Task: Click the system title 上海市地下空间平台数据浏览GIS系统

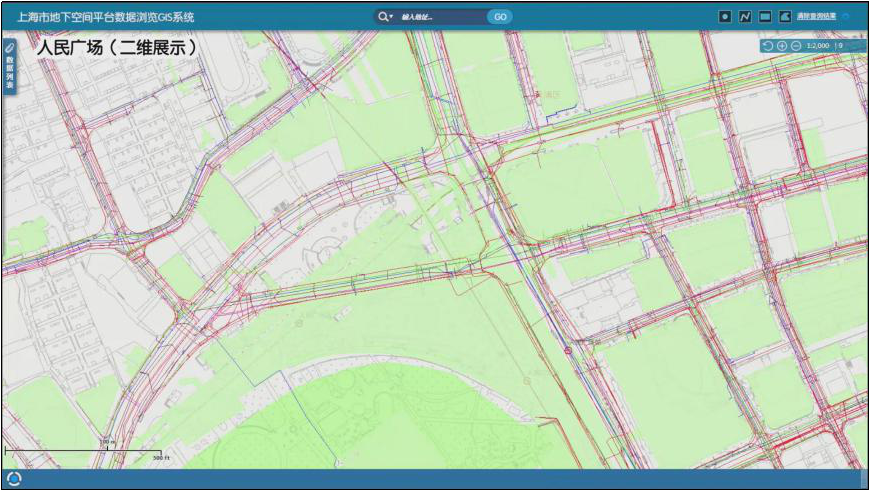Action: [106, 17]
